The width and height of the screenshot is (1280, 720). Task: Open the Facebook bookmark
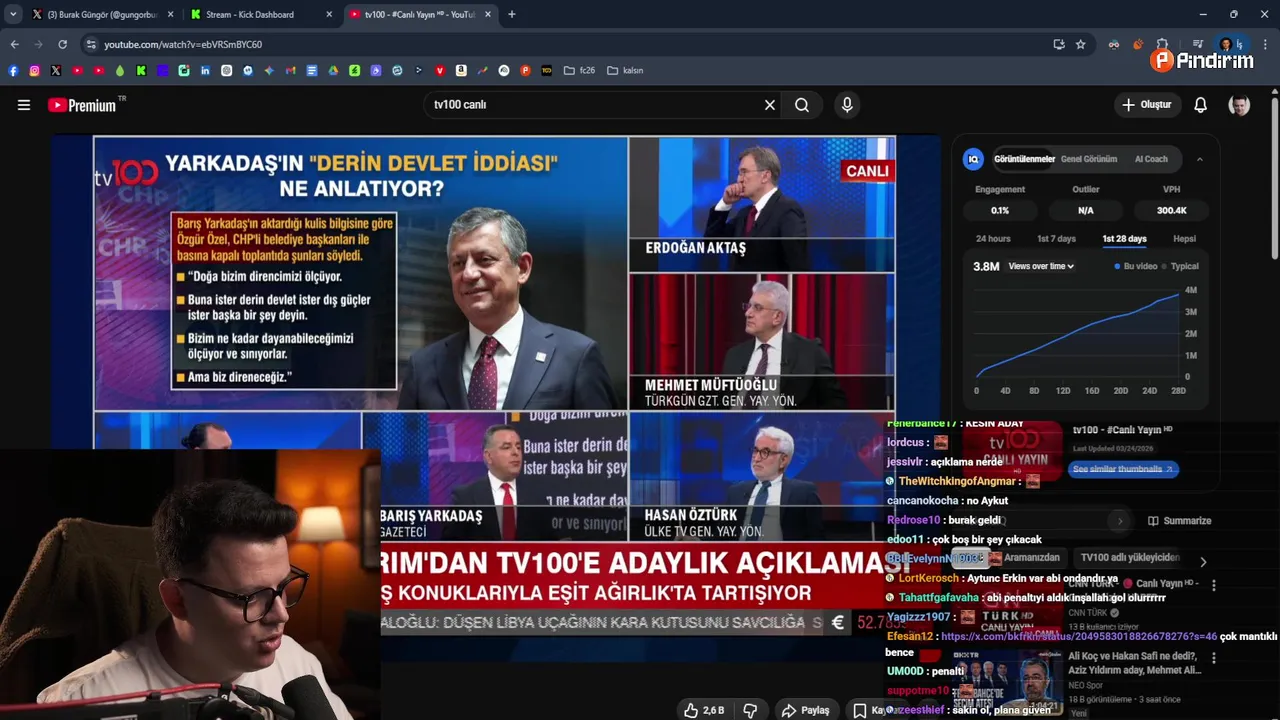click(13, 71)
